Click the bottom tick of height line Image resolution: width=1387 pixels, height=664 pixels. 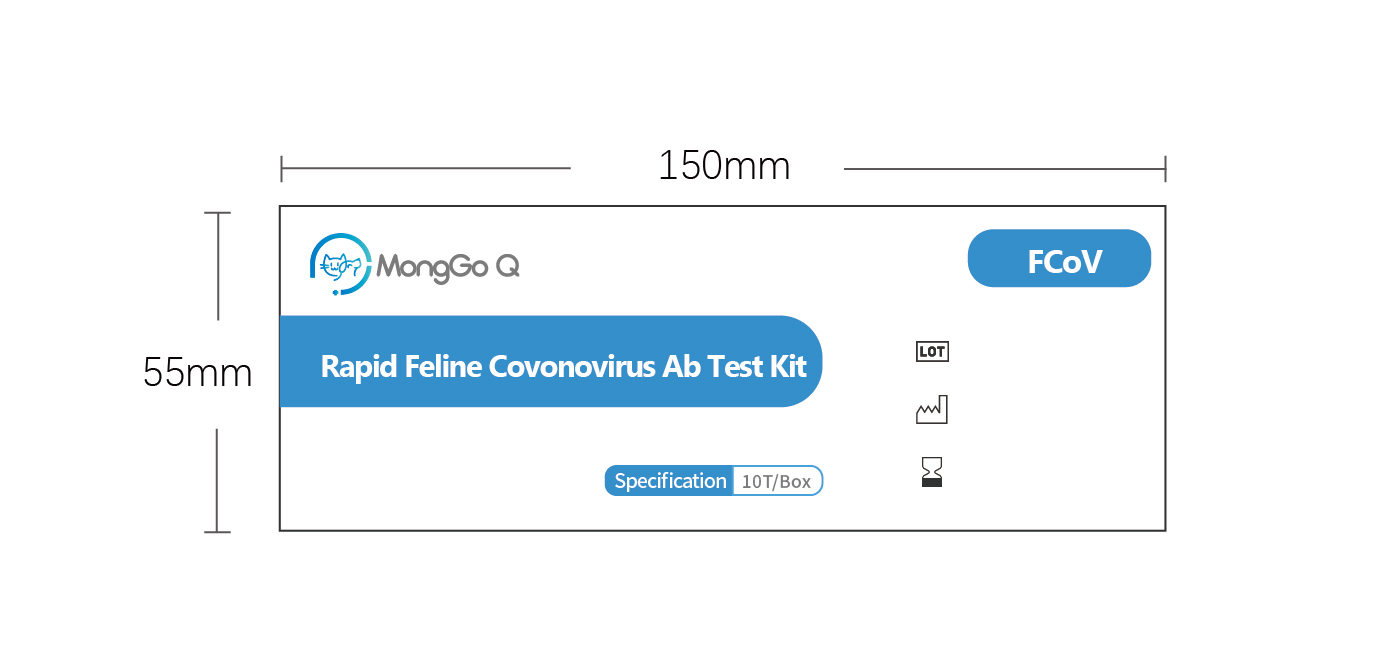(217, 531)
